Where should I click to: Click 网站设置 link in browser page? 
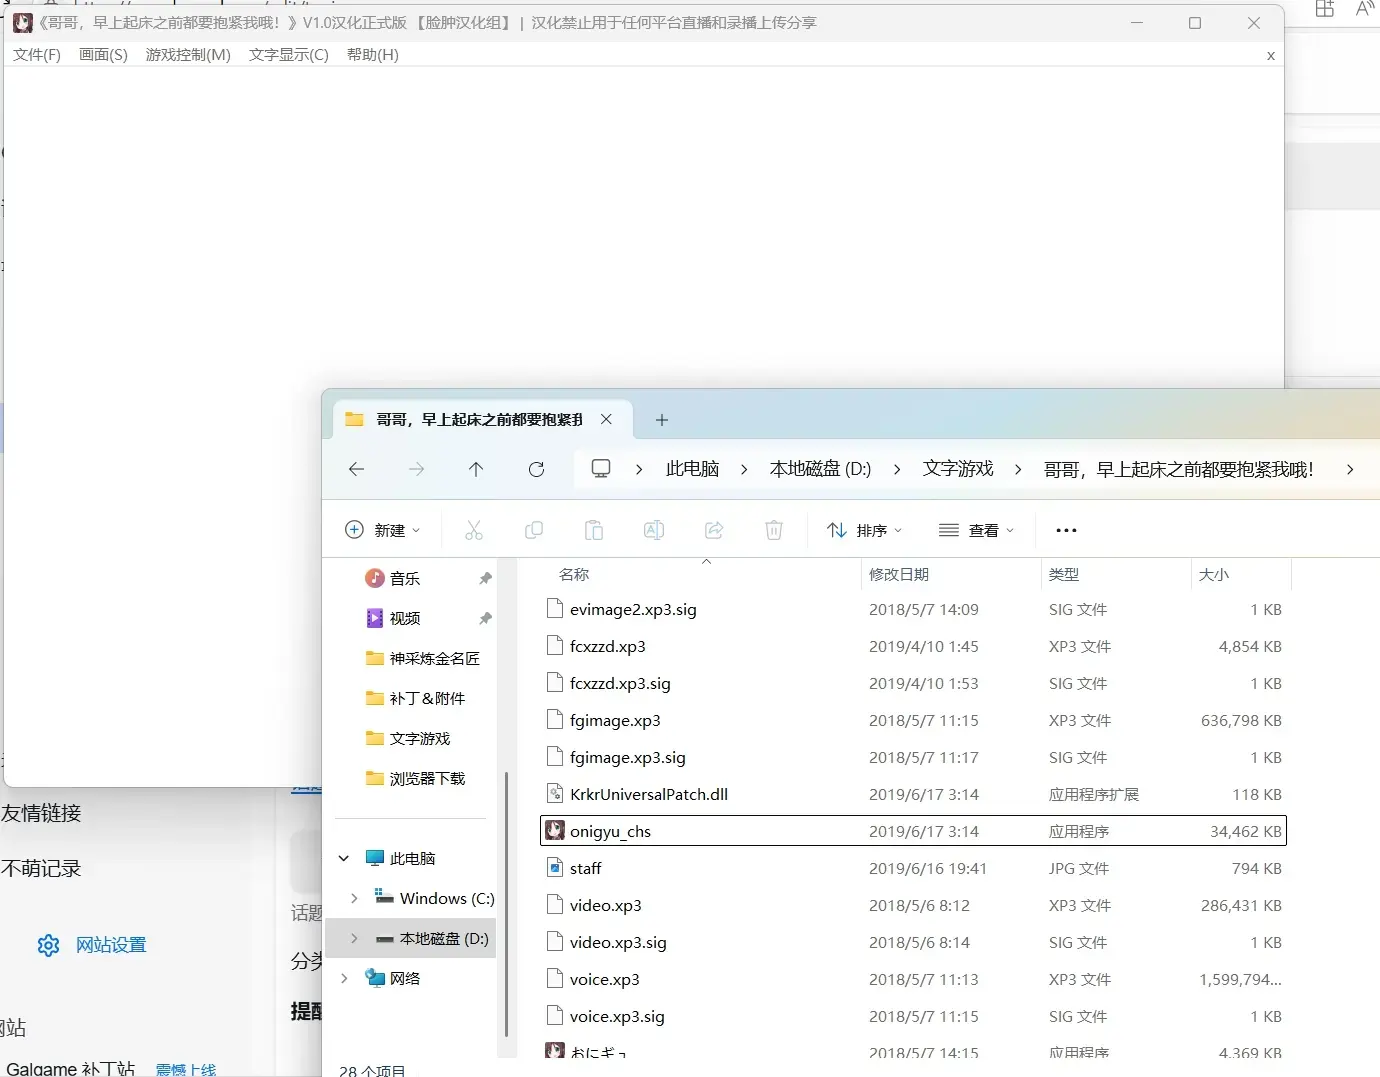[111, 945]
